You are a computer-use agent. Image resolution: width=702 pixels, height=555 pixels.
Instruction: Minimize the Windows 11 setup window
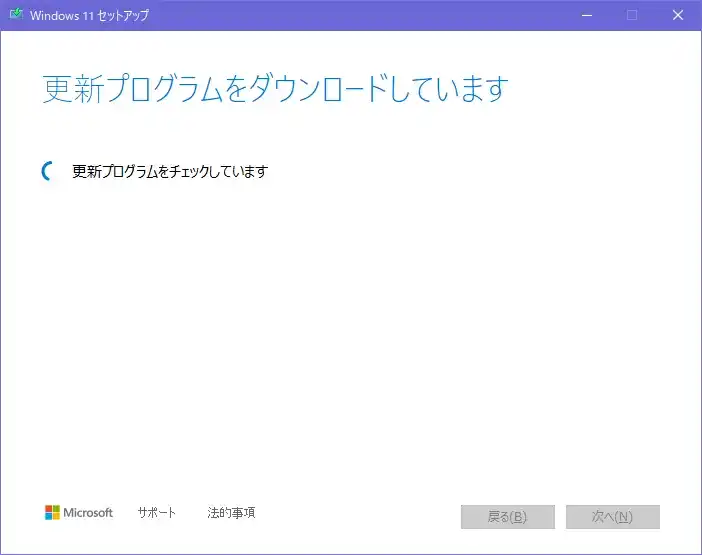(586, 15)
